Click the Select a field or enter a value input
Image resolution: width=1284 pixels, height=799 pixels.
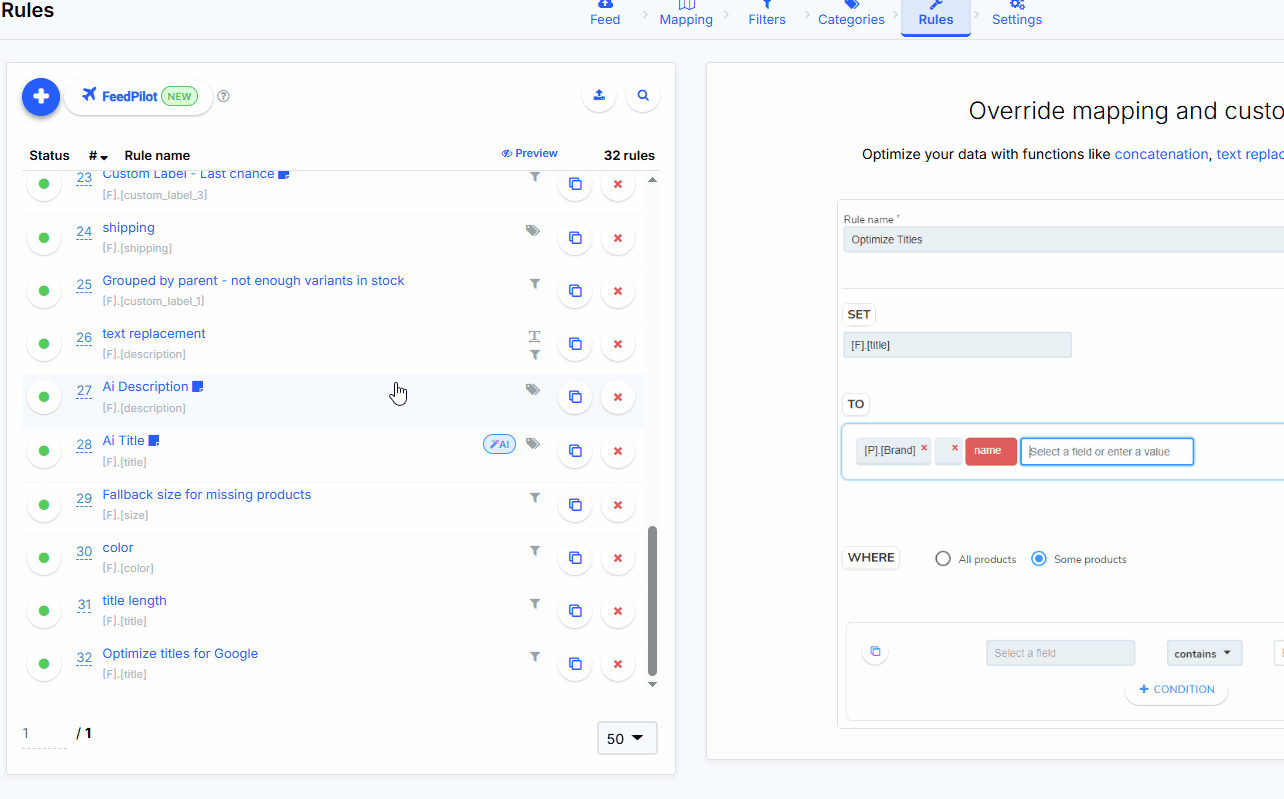1106,451
